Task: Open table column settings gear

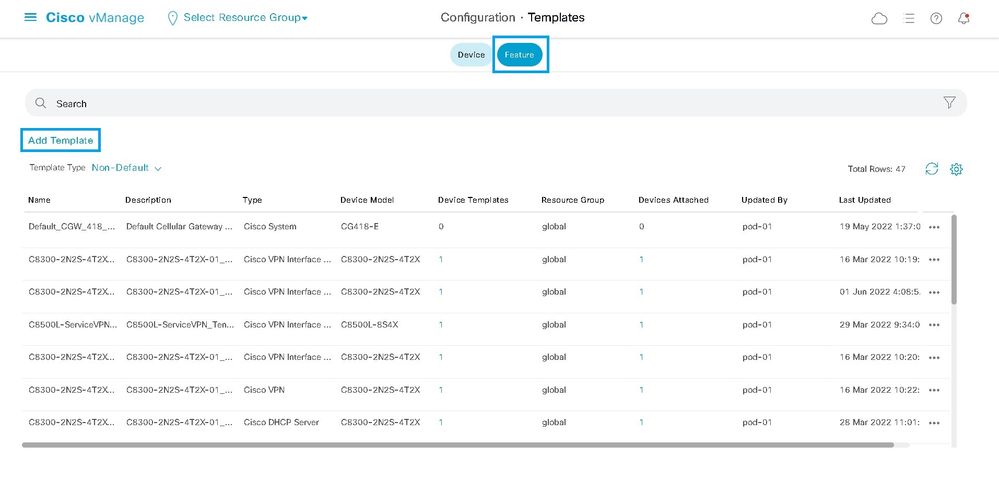Action: tap(956, 169)
